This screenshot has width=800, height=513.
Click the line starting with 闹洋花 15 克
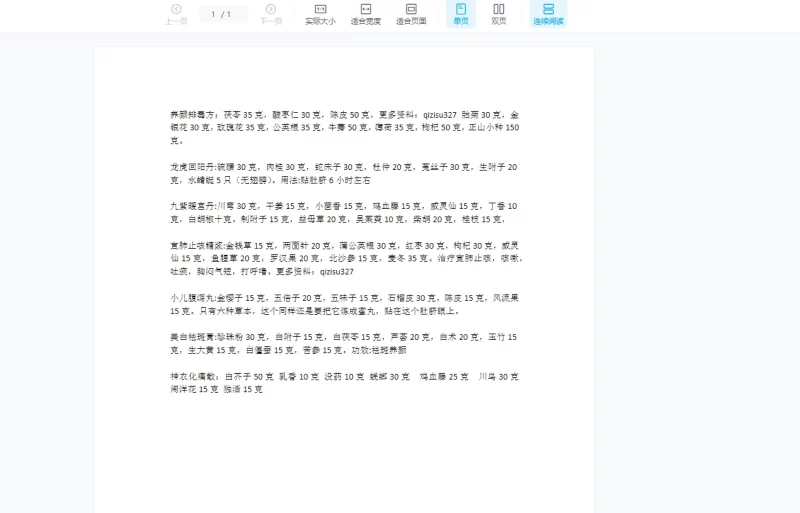(216, 389)
